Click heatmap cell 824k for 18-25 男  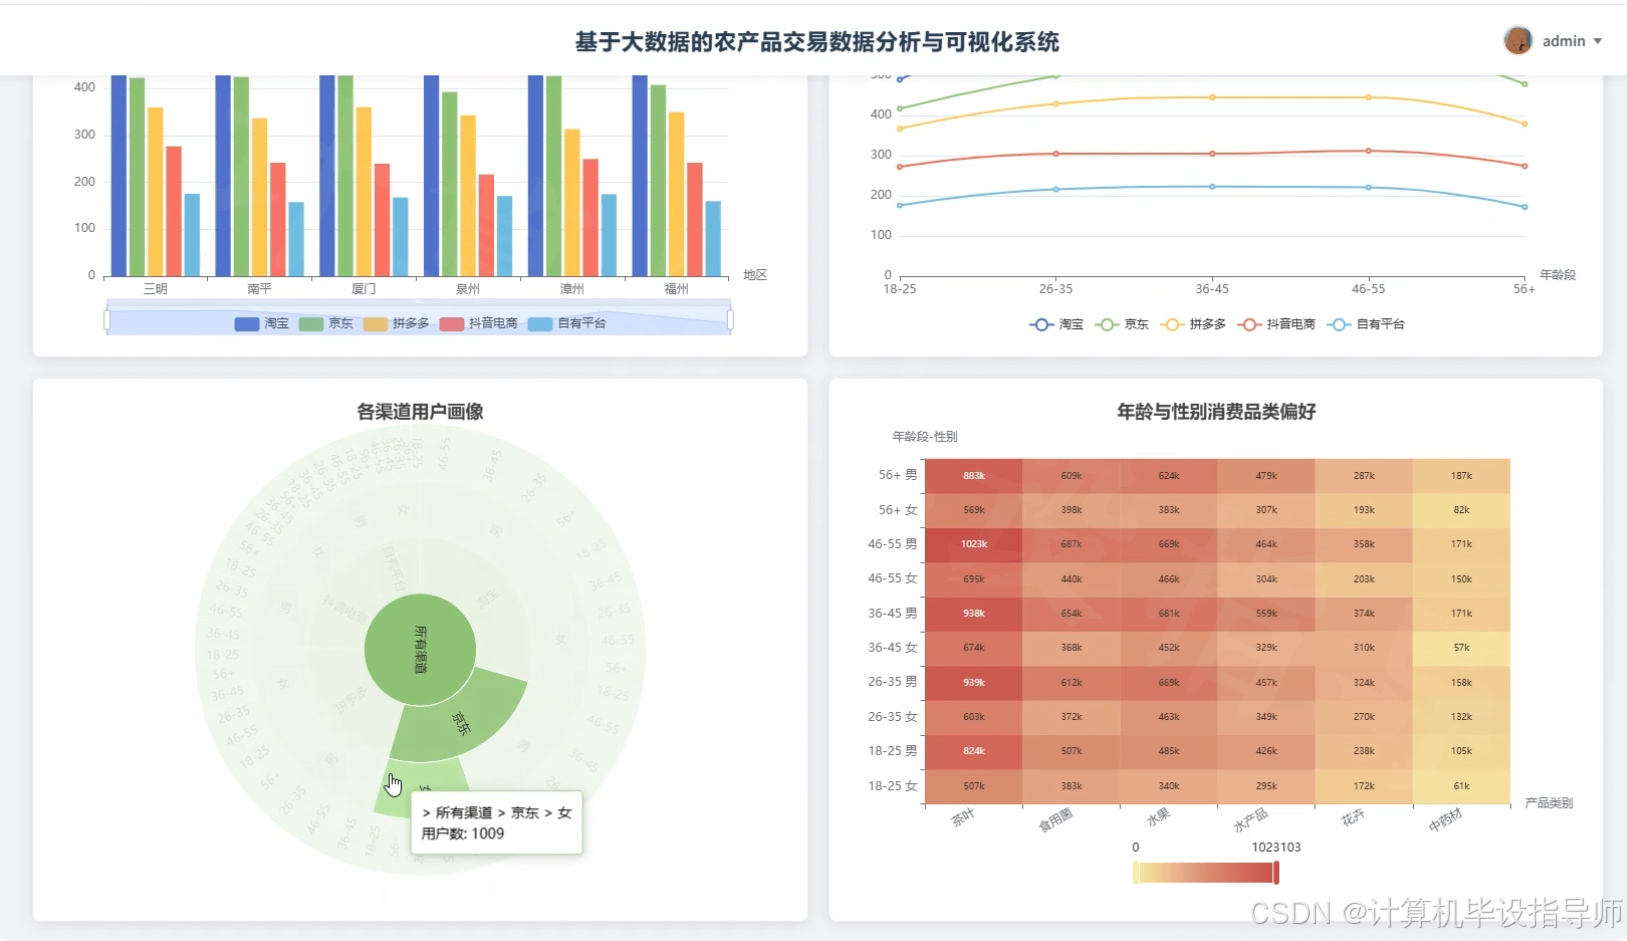coord(974,751)
